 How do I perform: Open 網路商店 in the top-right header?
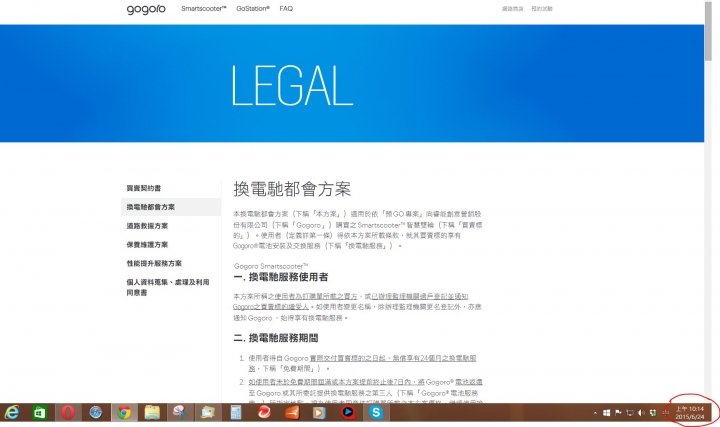(x=512, y=9)
